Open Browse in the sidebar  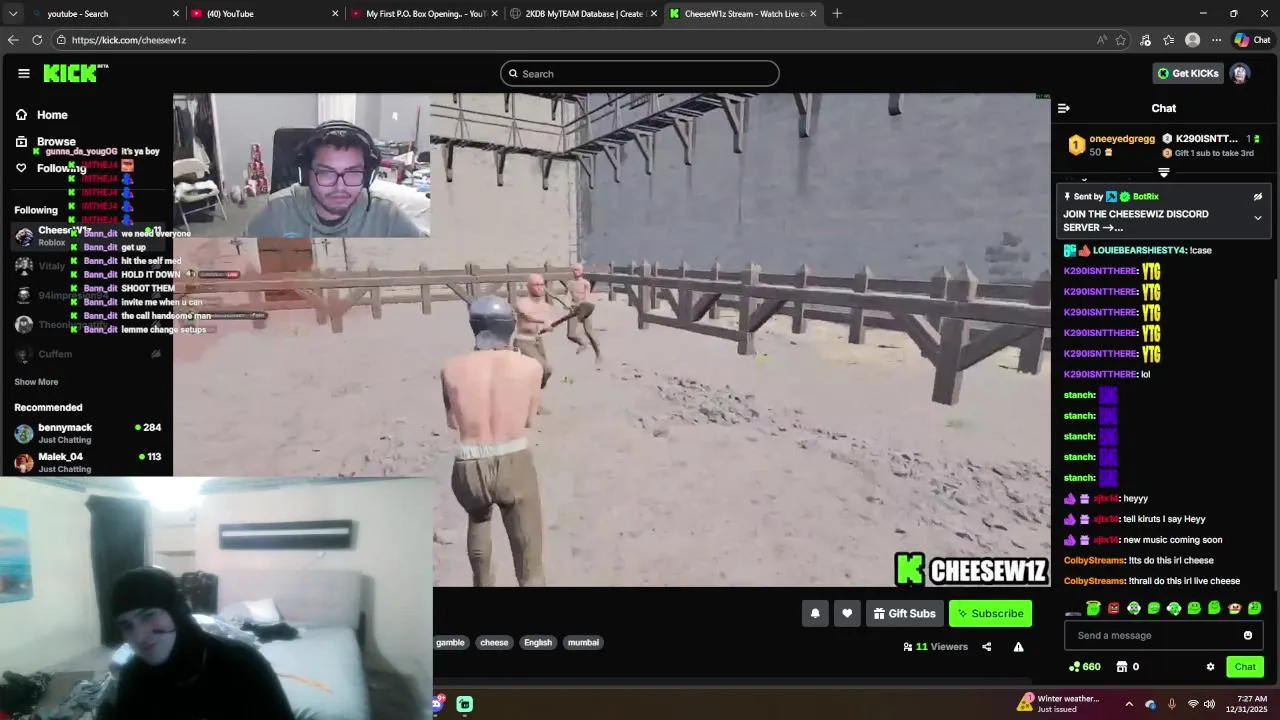pos(56,142)
